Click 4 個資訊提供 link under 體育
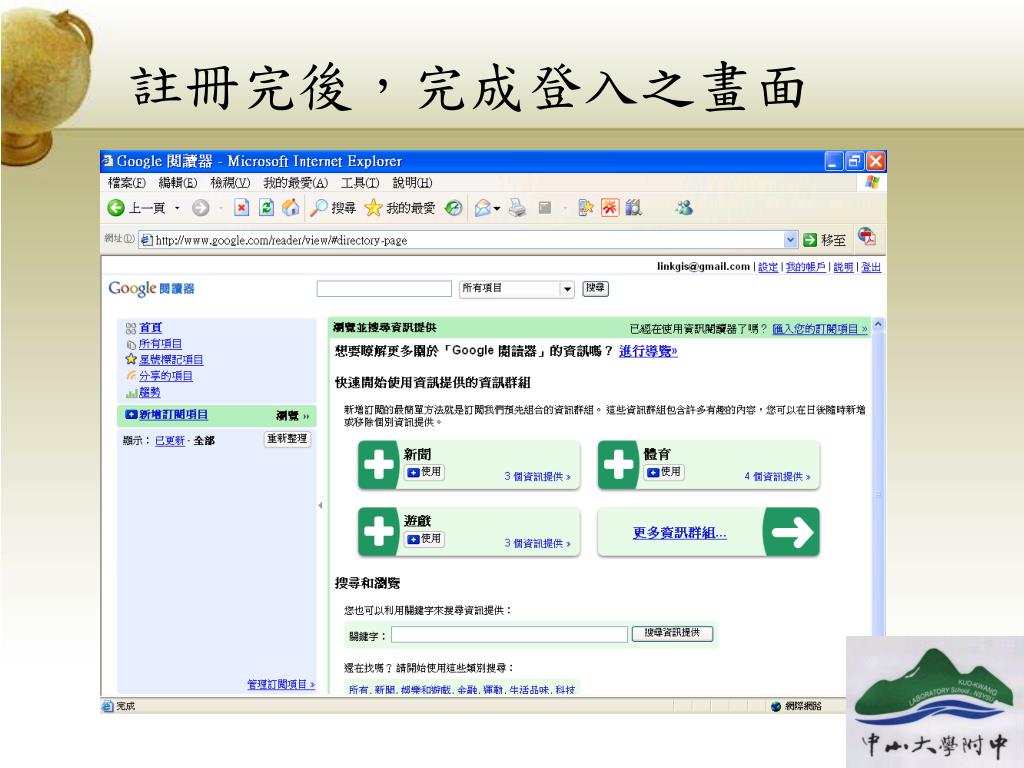 tap(777, 477)
